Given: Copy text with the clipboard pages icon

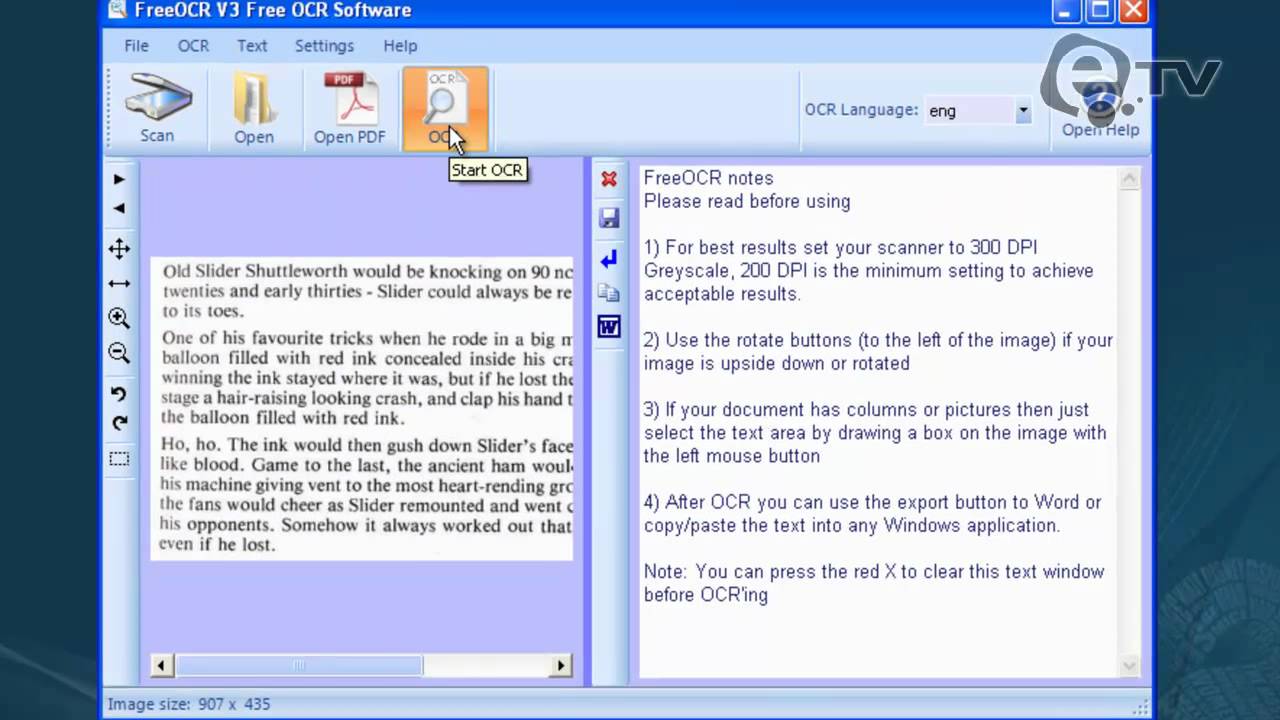Looking at the screenshot, I should pos(609,293).
